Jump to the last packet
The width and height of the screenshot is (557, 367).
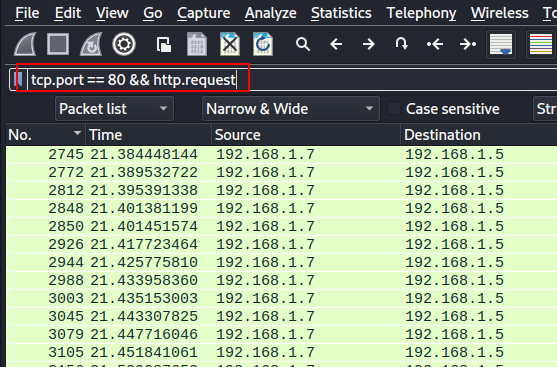click(468, 44)
